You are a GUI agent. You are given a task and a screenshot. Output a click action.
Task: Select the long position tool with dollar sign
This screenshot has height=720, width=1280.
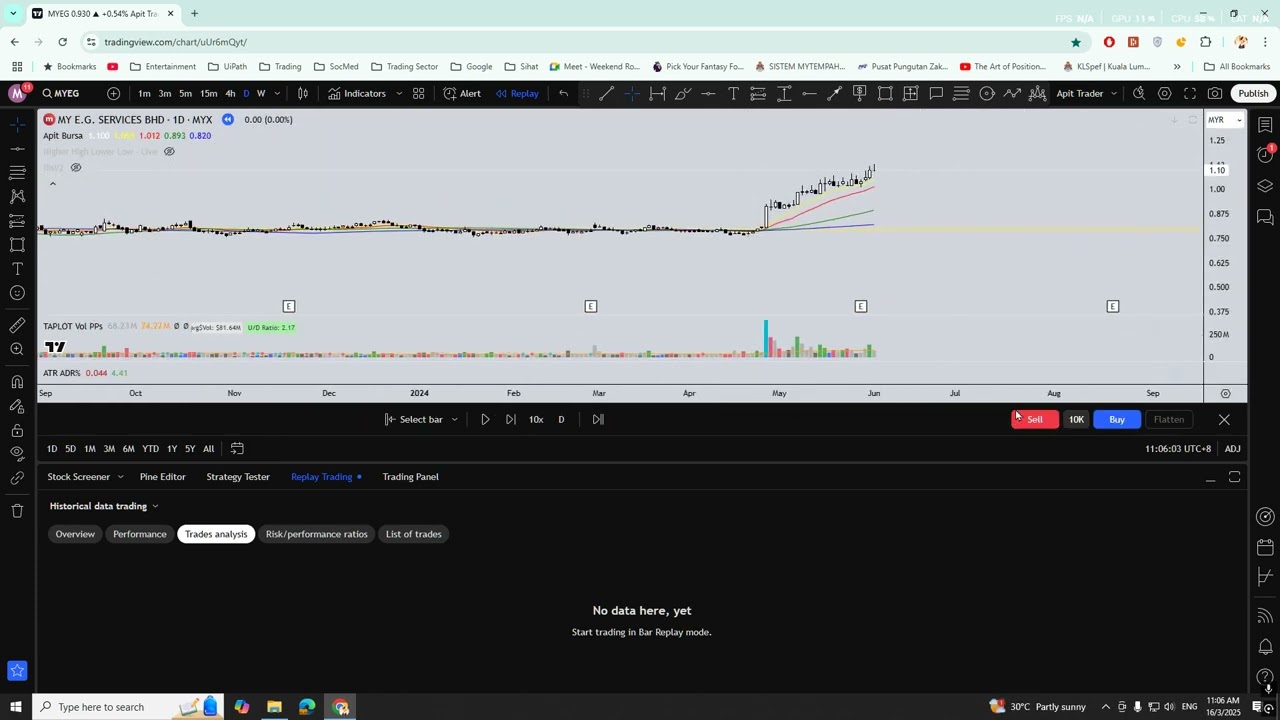pyautogui.click(x=860, y=93)
